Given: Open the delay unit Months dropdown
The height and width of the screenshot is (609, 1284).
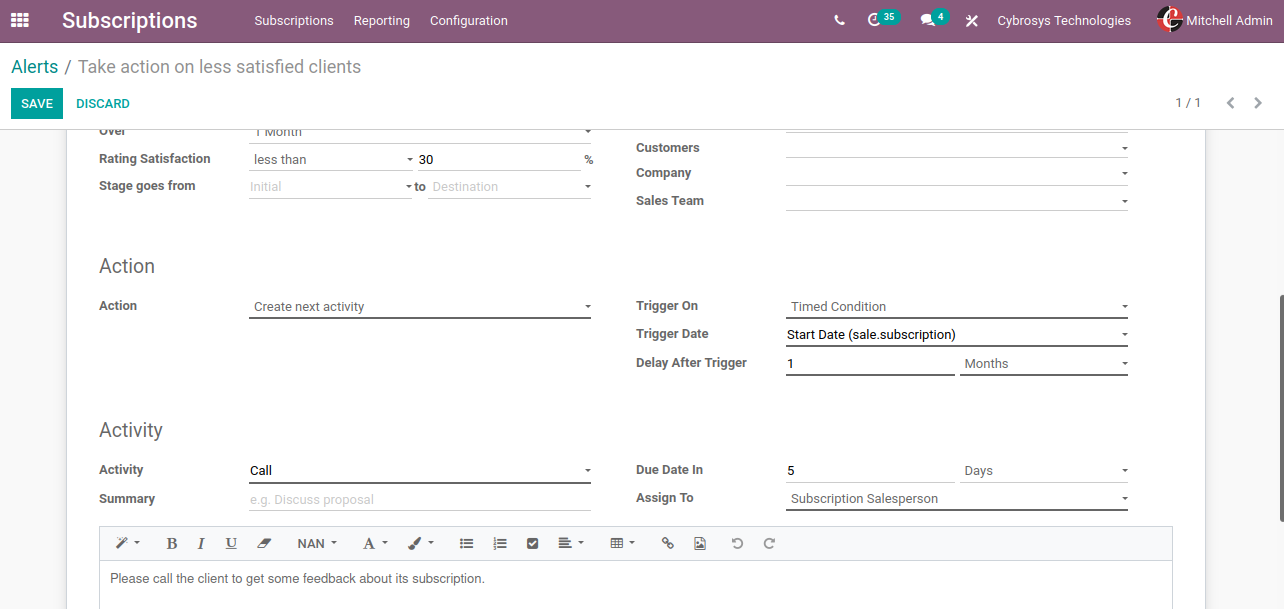Looking at the screenshot, I should 1044,364.
